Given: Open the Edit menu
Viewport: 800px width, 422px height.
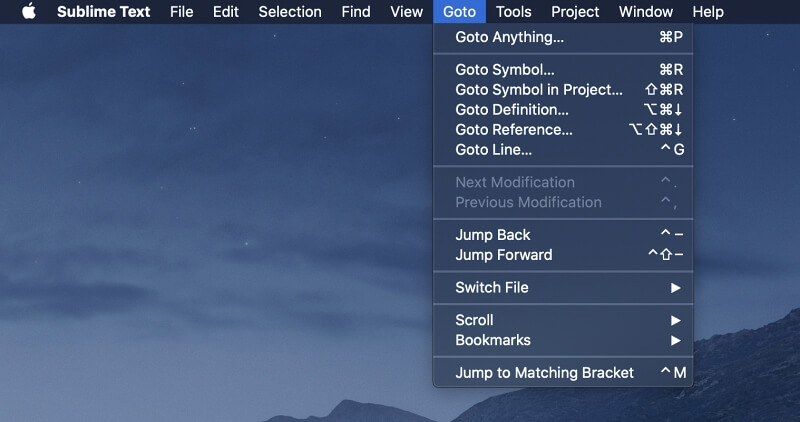Looking at the screenshot, I should pos(226,11).
